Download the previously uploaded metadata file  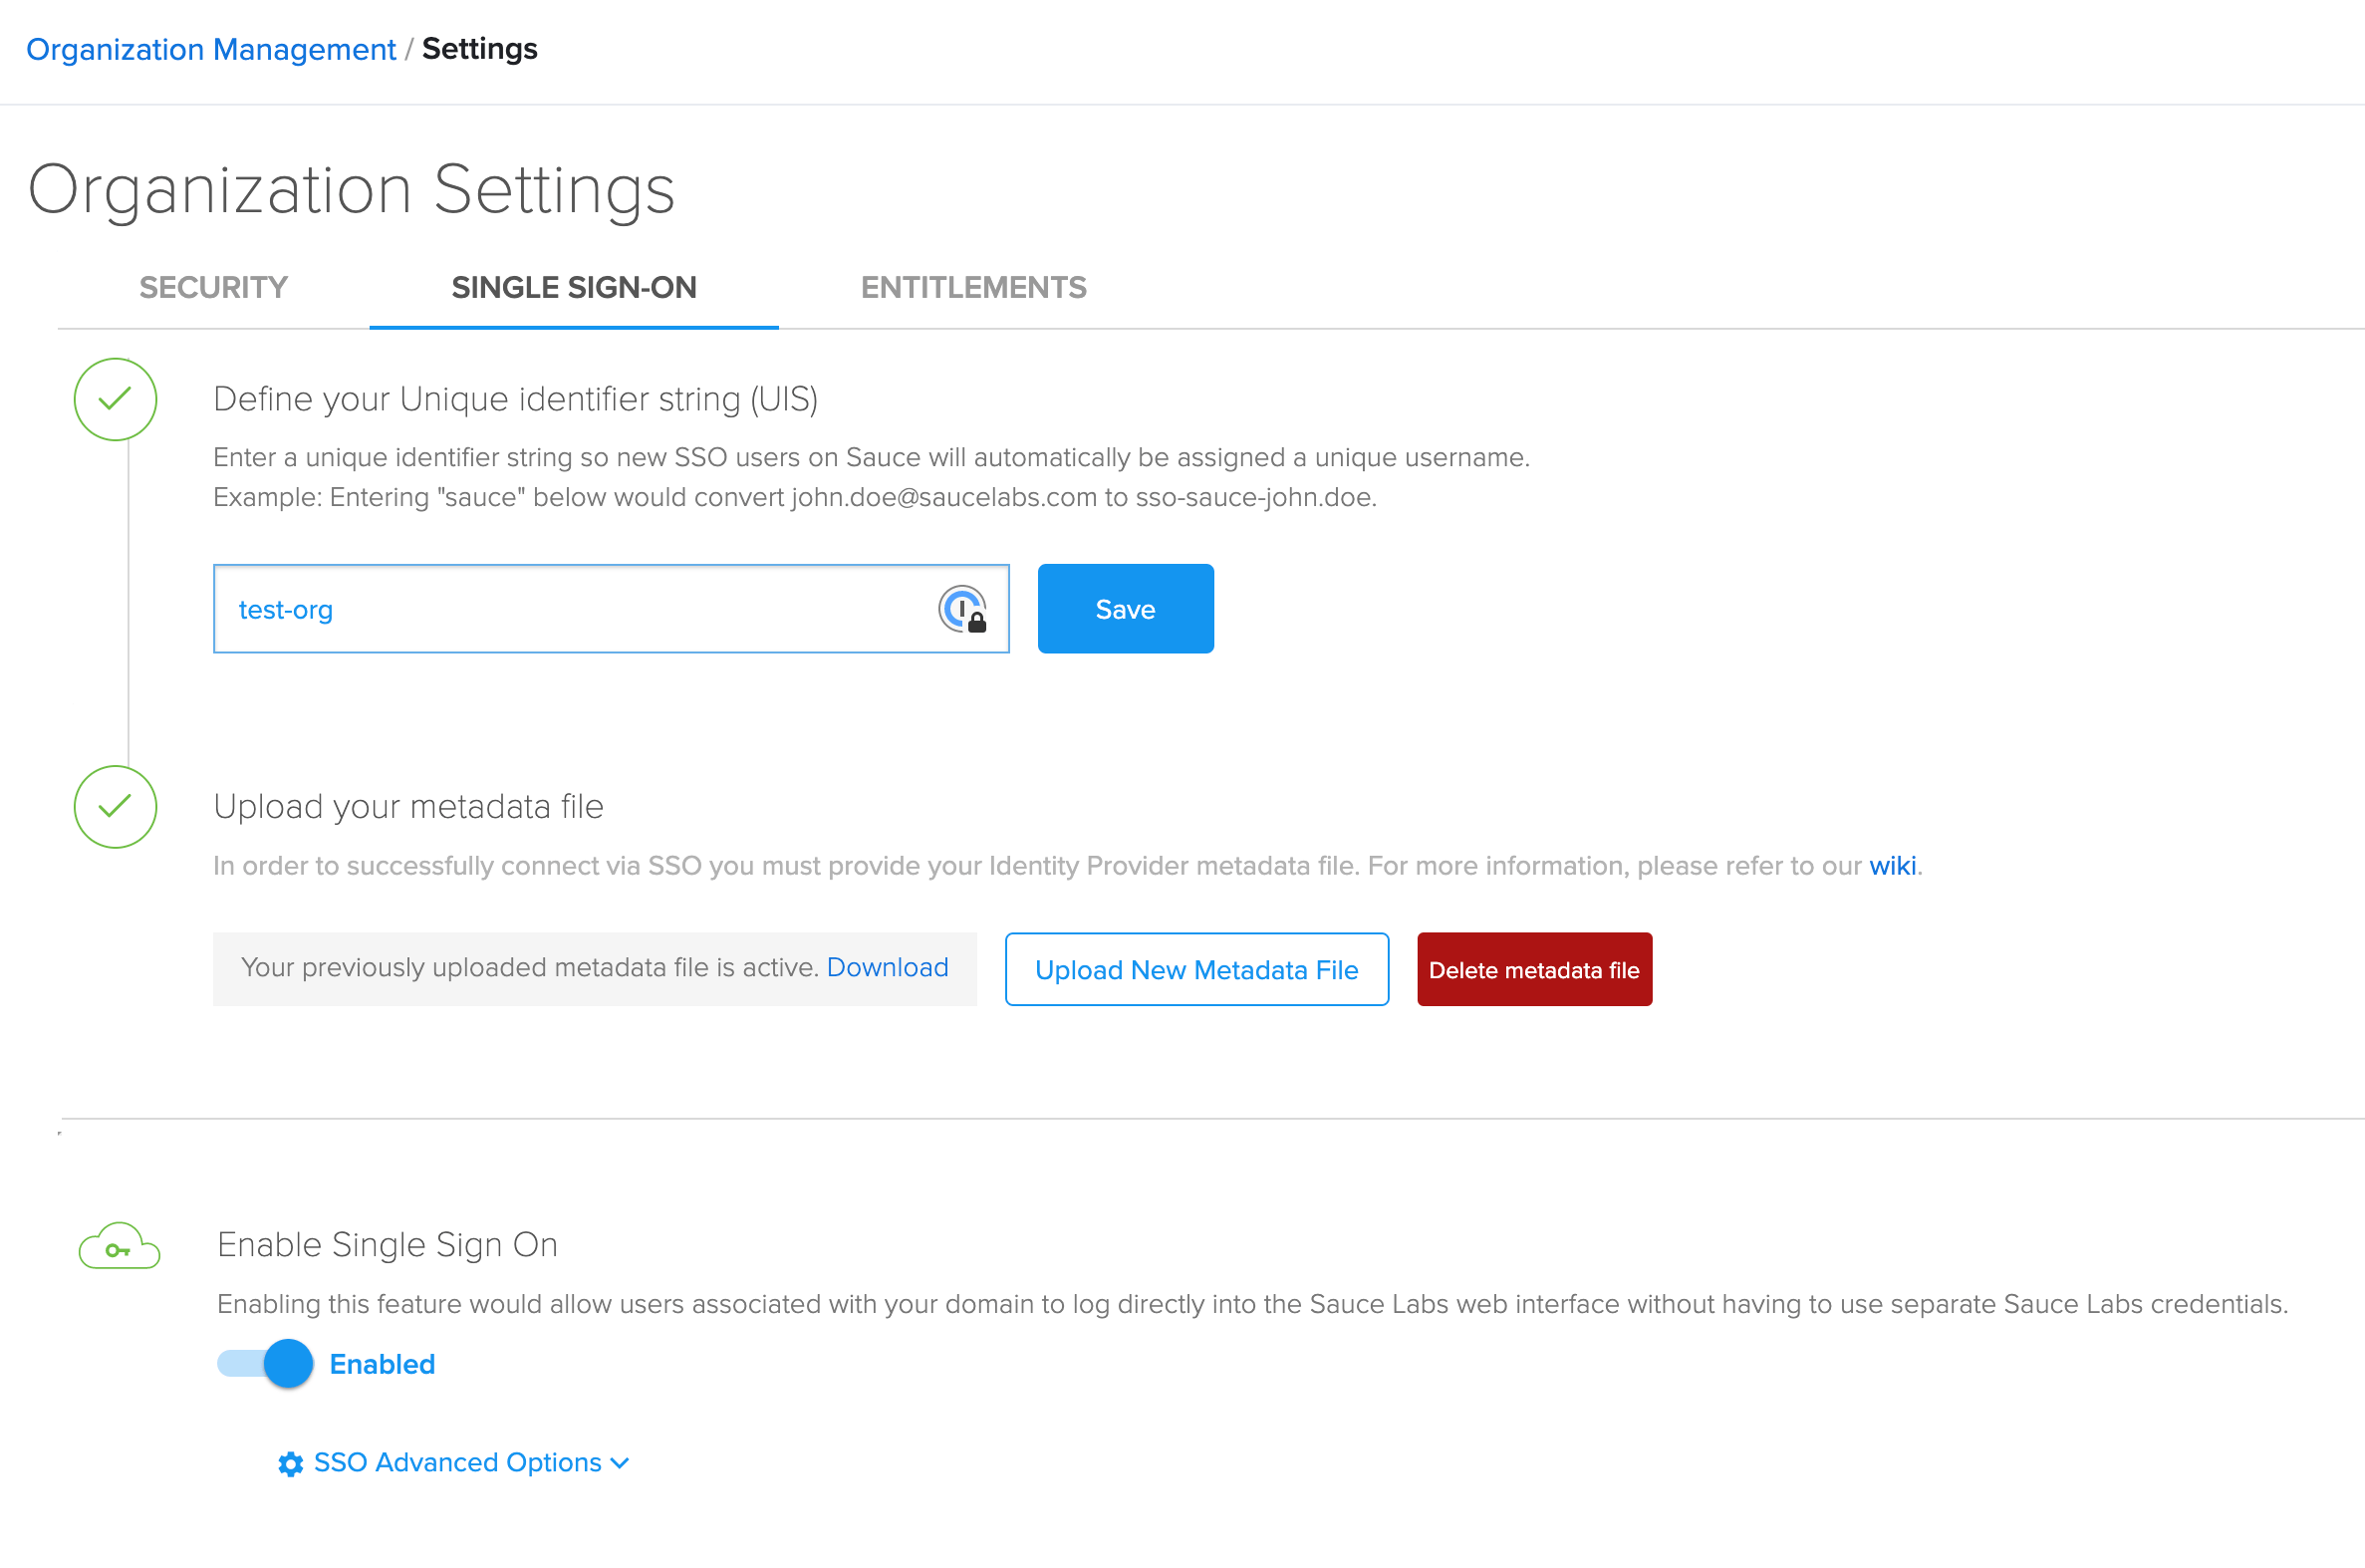pos(887,967)
